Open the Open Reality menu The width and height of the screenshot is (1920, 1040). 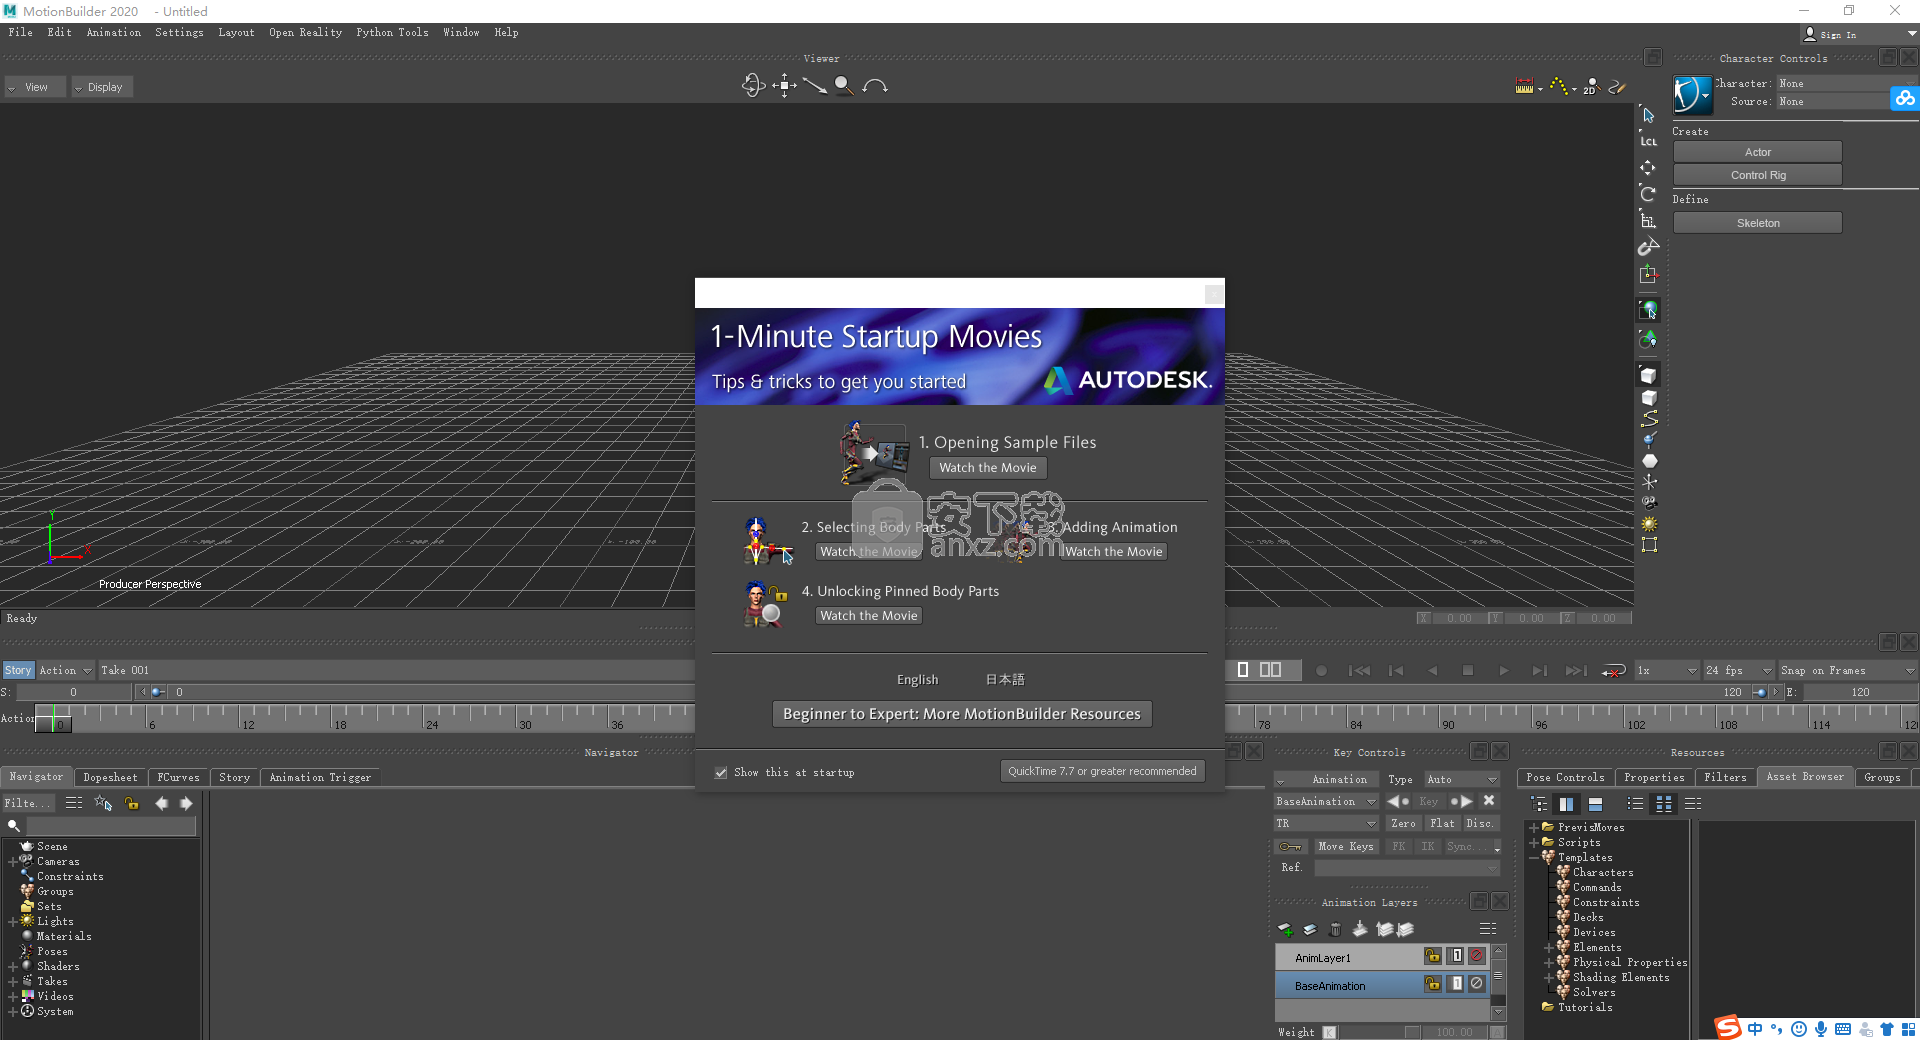tap(305, 33)
